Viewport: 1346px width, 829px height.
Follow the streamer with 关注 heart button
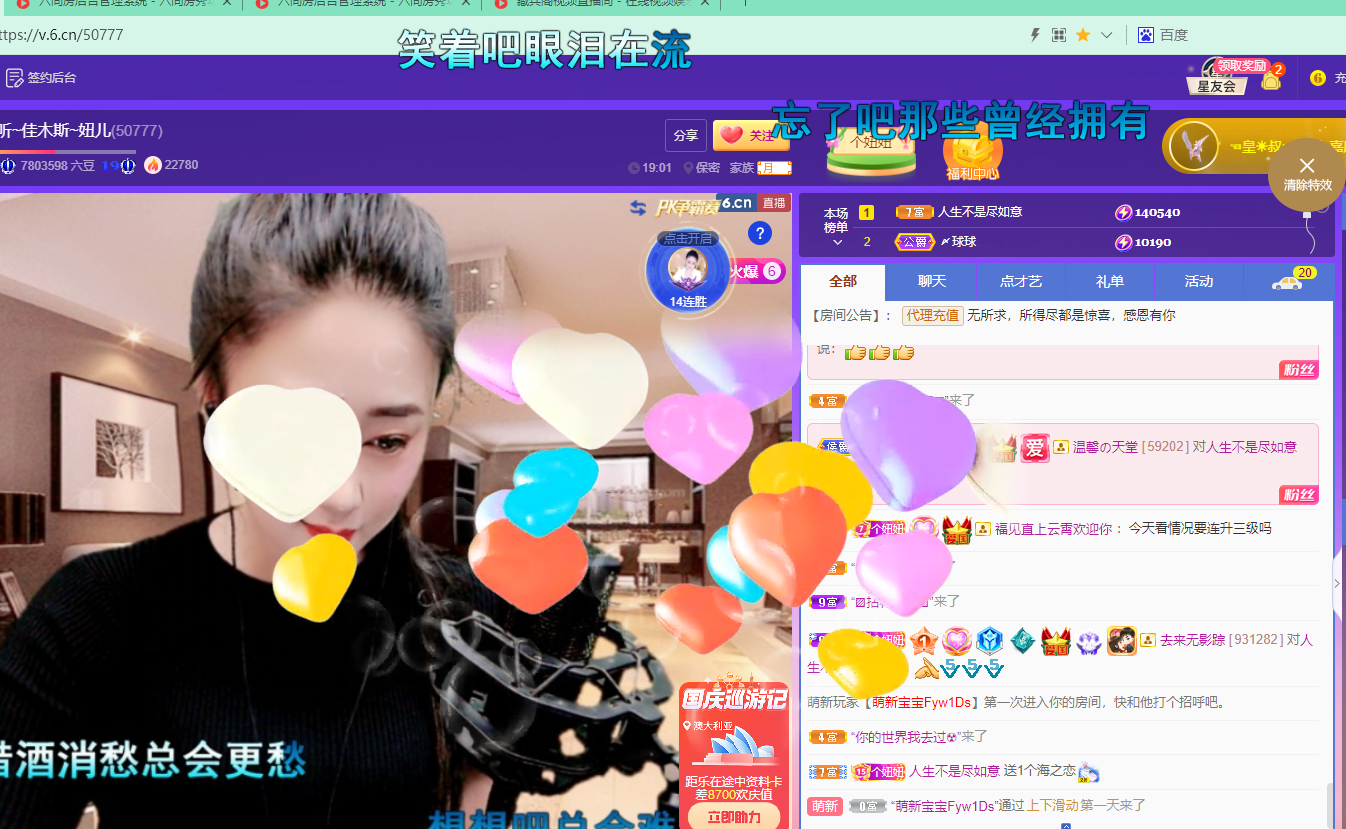(x=751, y=136)
